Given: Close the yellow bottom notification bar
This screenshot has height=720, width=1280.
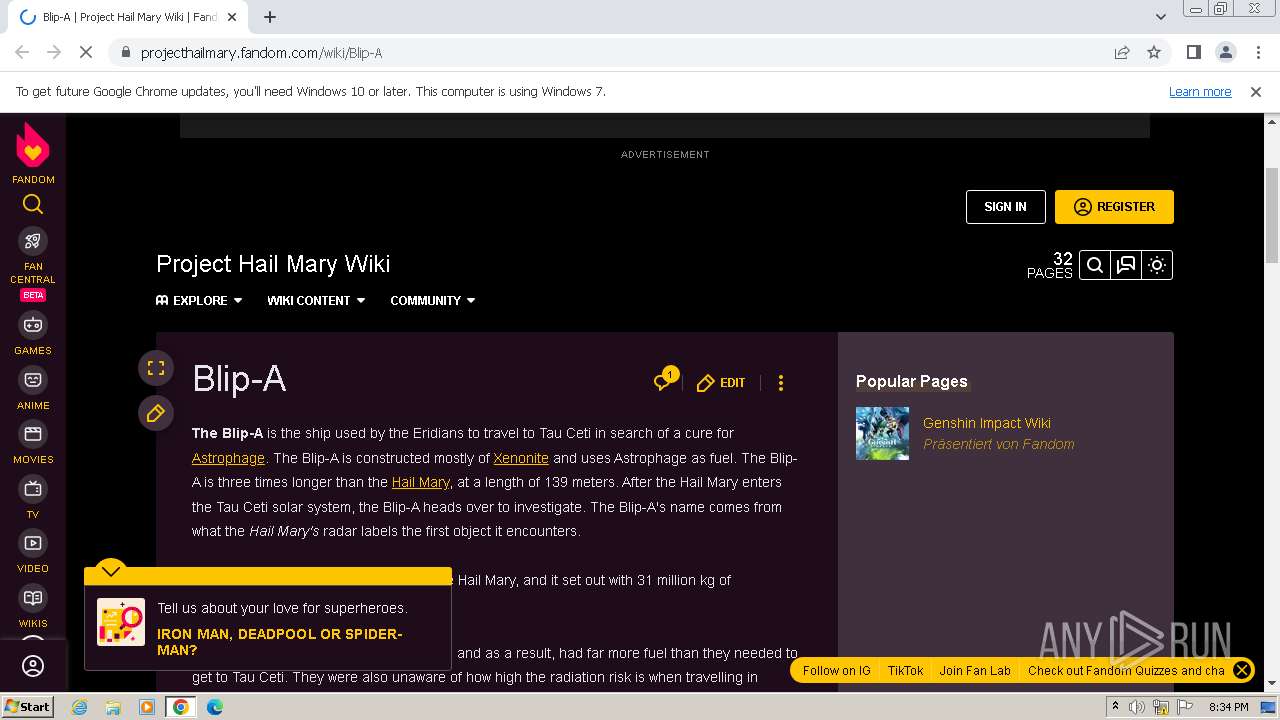Looking at the screenshot, I should [x=1242, y=670].
